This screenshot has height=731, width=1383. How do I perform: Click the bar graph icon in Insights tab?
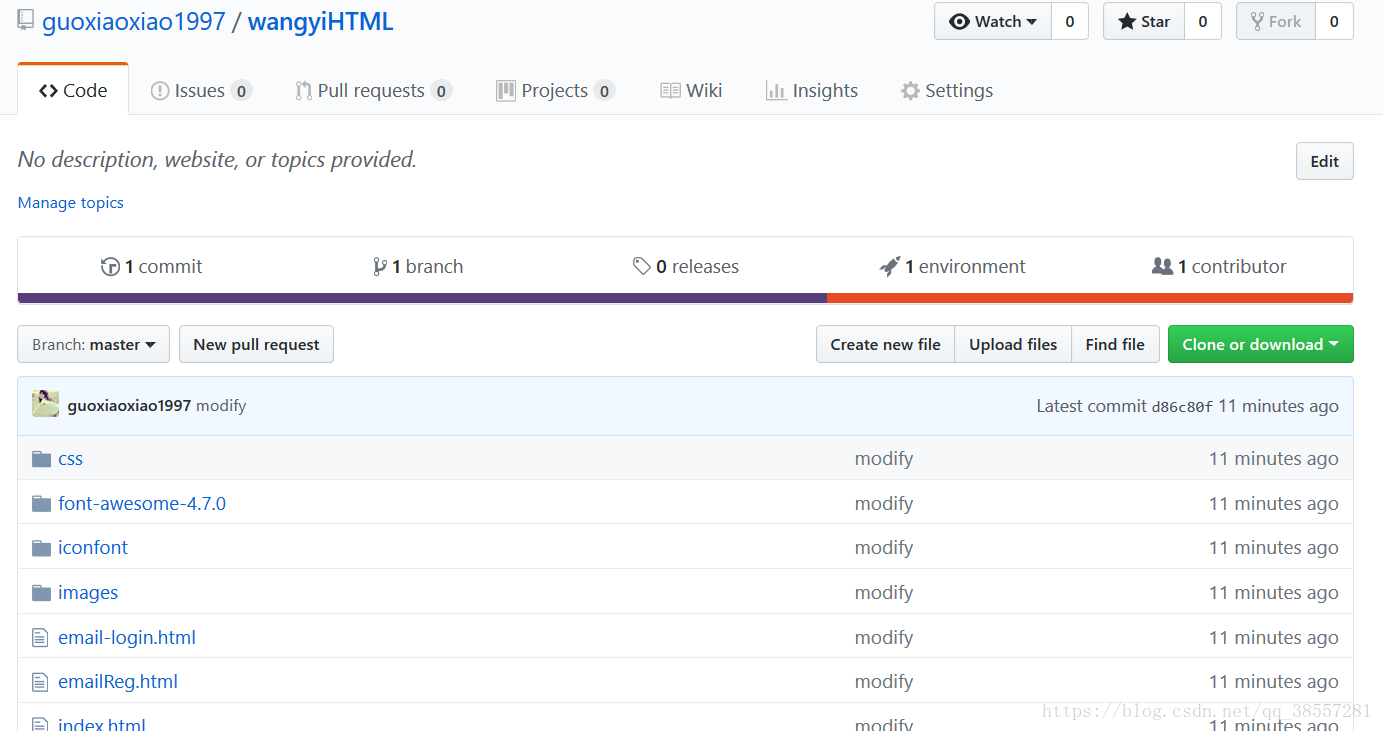pos(776,91)
